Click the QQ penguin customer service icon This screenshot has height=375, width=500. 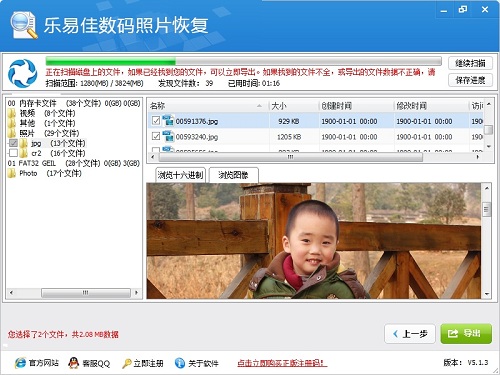(x=73, y=363)
